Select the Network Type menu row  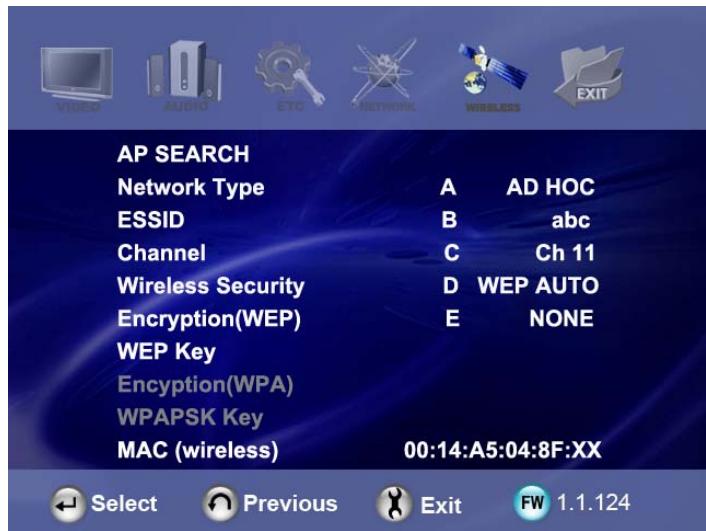pyautogui.click(x=190, y=187)
